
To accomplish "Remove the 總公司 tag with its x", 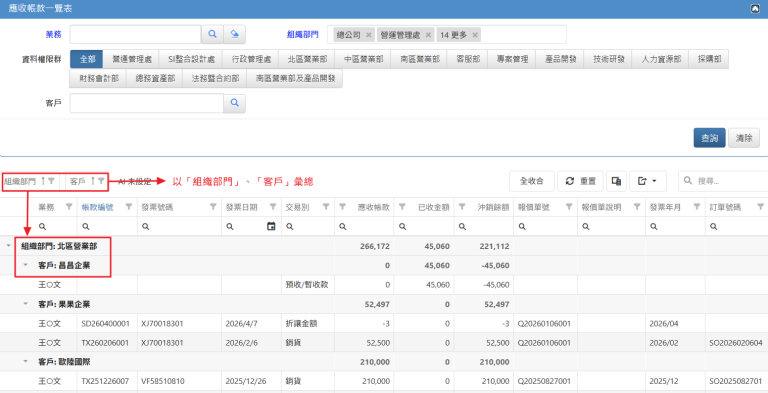I will point(368,35).
